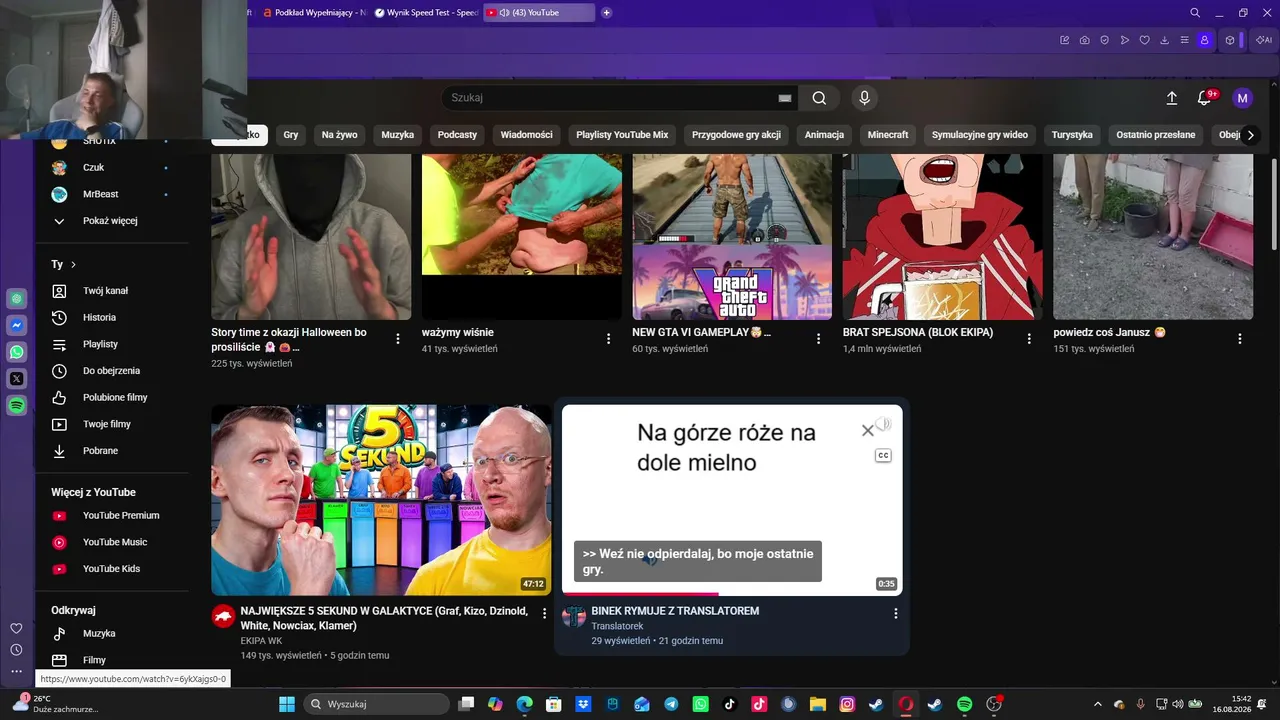1280x720 pixels.
Task: Open ChatGPT in the browser sidebar
Action: (x=17, y=299)
